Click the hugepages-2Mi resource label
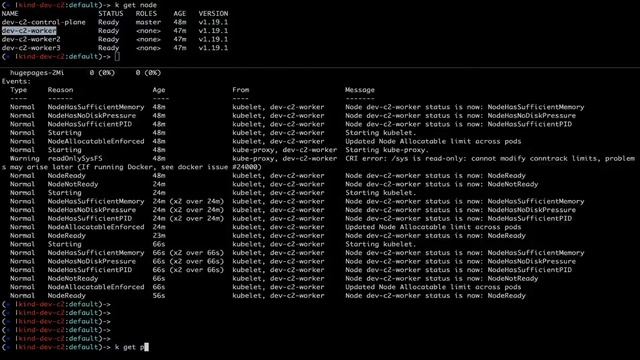 point(37,73)
